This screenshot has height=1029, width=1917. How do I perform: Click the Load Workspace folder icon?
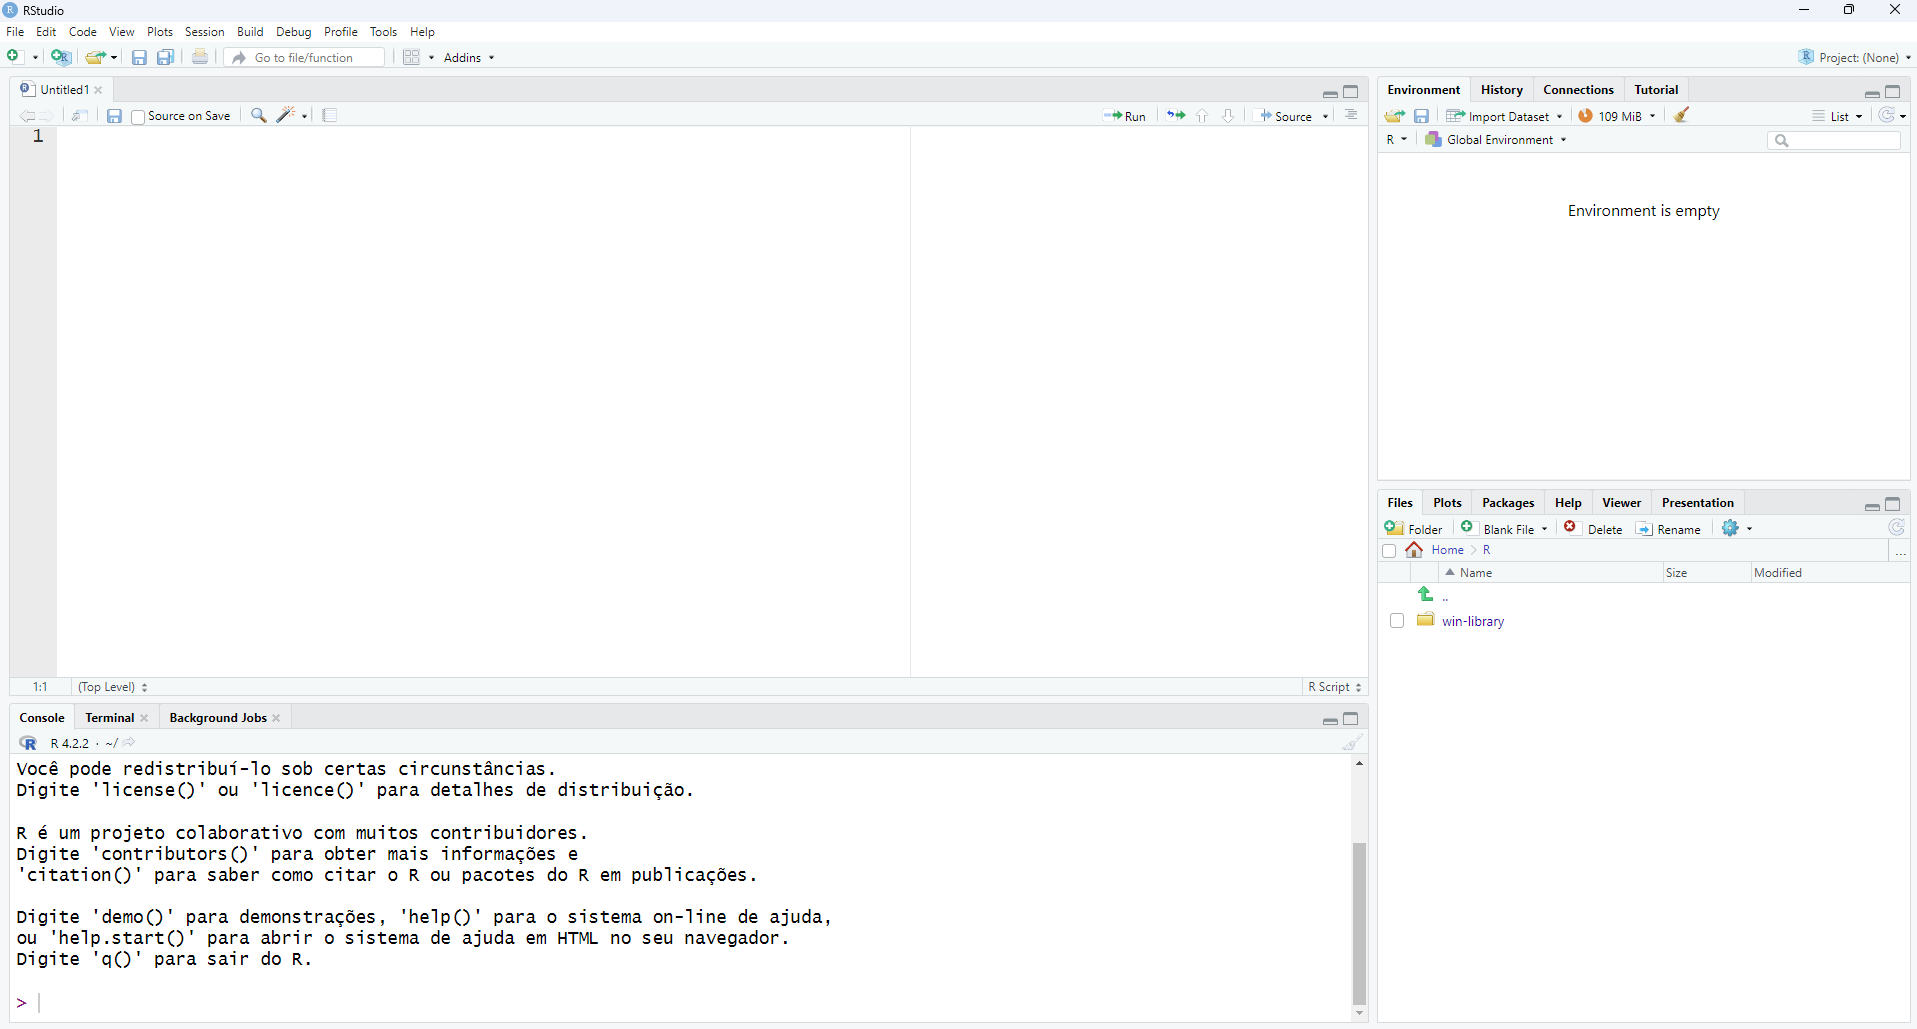point(1395,116)
